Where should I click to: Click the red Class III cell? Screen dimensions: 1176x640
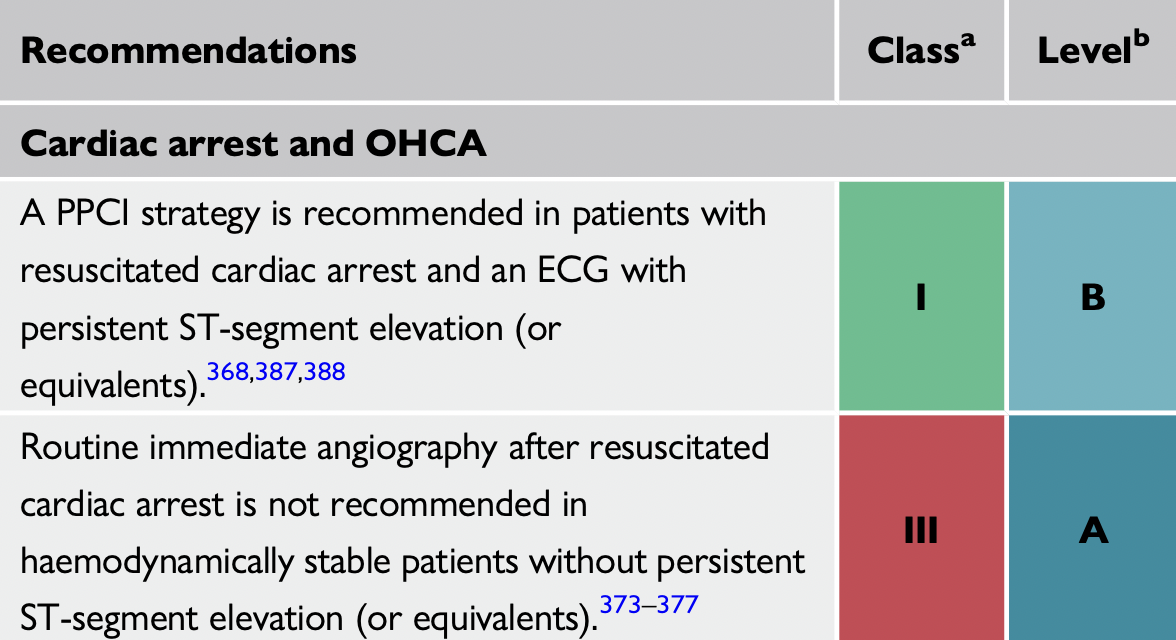(x=920, y=530)
